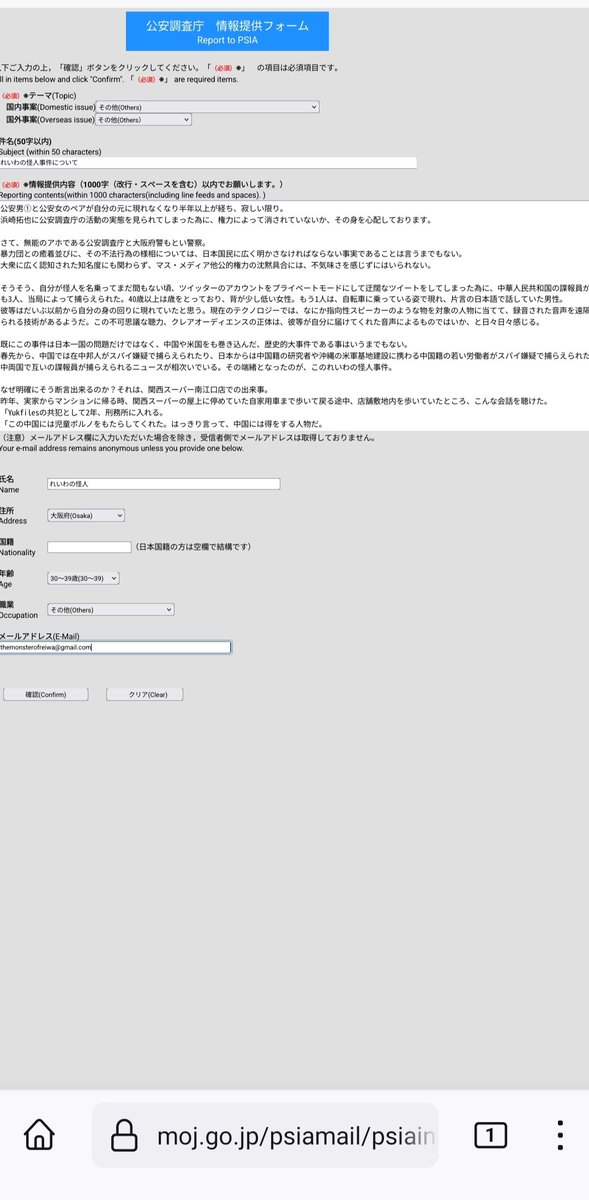Tap the browser home icon
Image resolution: width=589 pixels, height=1200 pixels.
point(38,1135)
